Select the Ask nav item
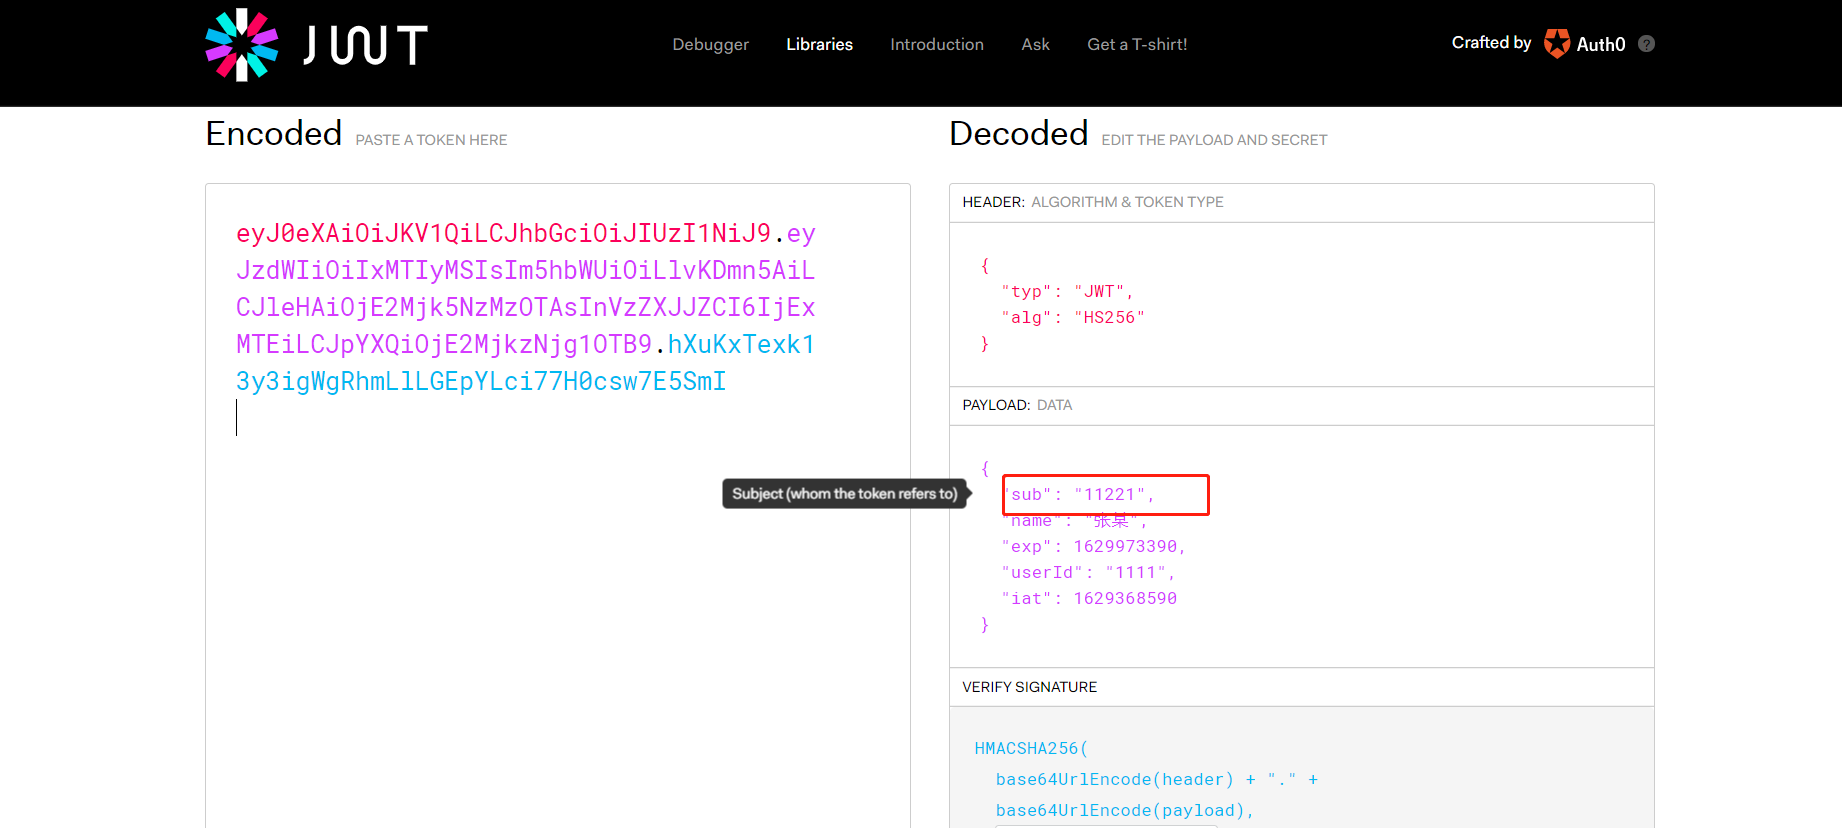Image resolution: width=1842 pixels, height=828 pixels. click(1035, 44)
